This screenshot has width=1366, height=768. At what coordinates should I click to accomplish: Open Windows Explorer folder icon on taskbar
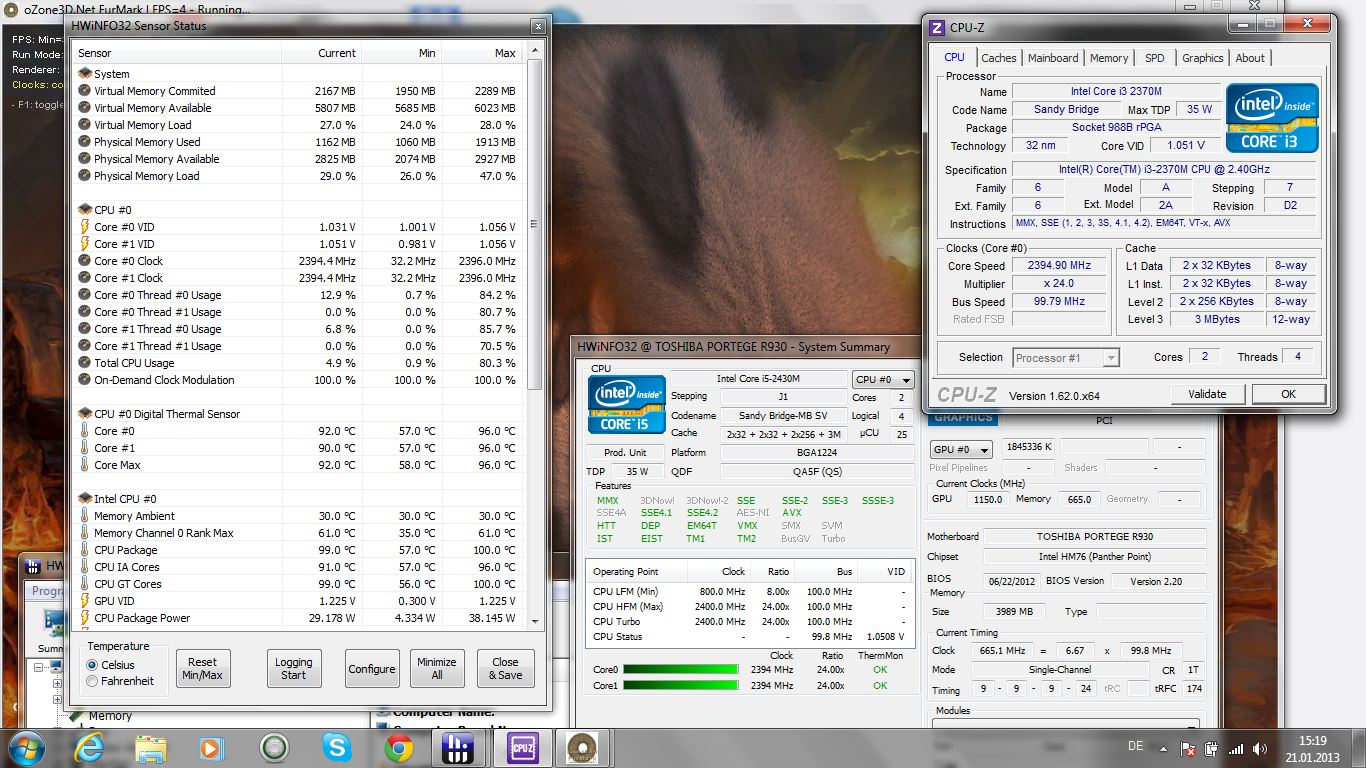[x=151, y=748]
